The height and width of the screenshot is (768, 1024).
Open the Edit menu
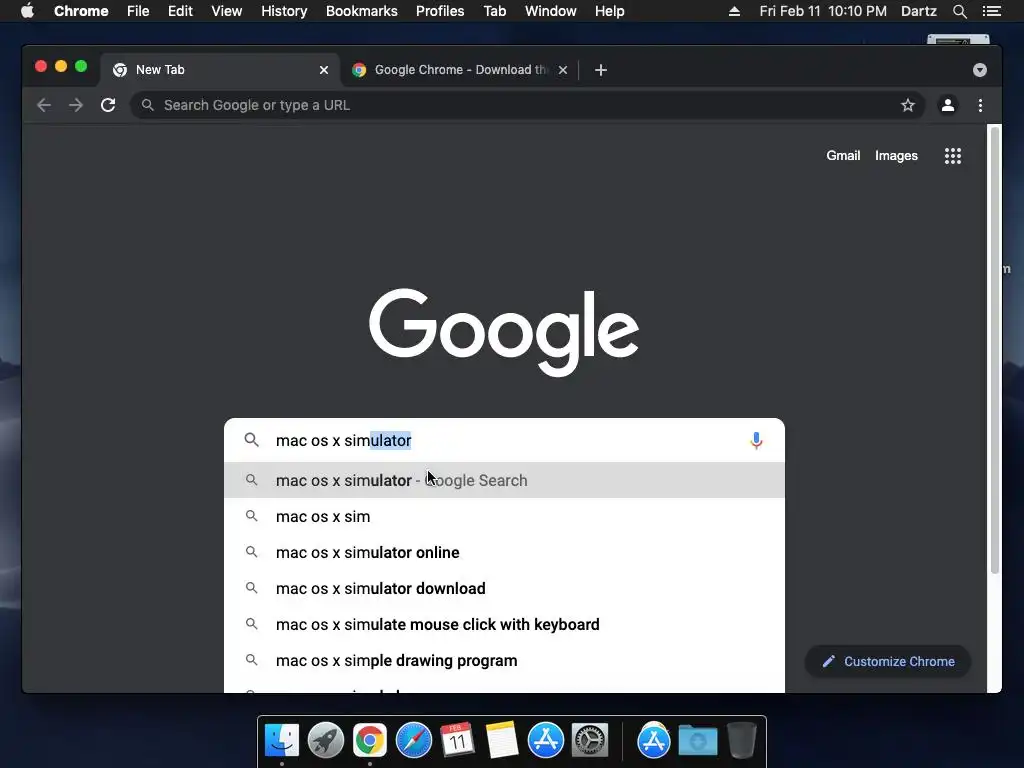pos(180,11)
